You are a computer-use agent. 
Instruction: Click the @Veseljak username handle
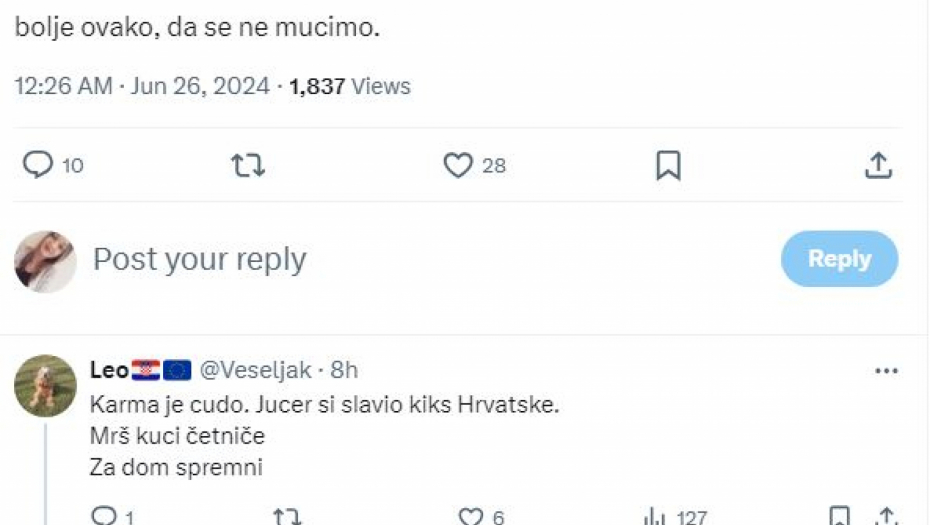pyautogui.click(x=254, y=371)
